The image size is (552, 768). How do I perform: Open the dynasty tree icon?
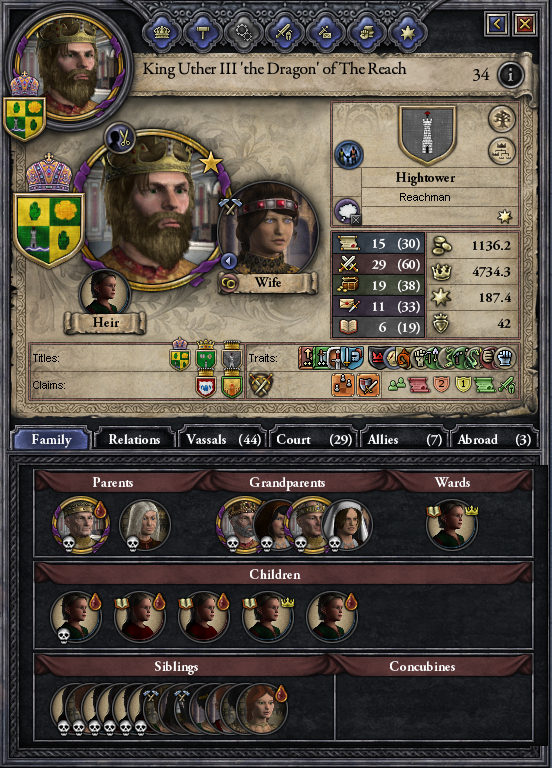coord(502,119)
